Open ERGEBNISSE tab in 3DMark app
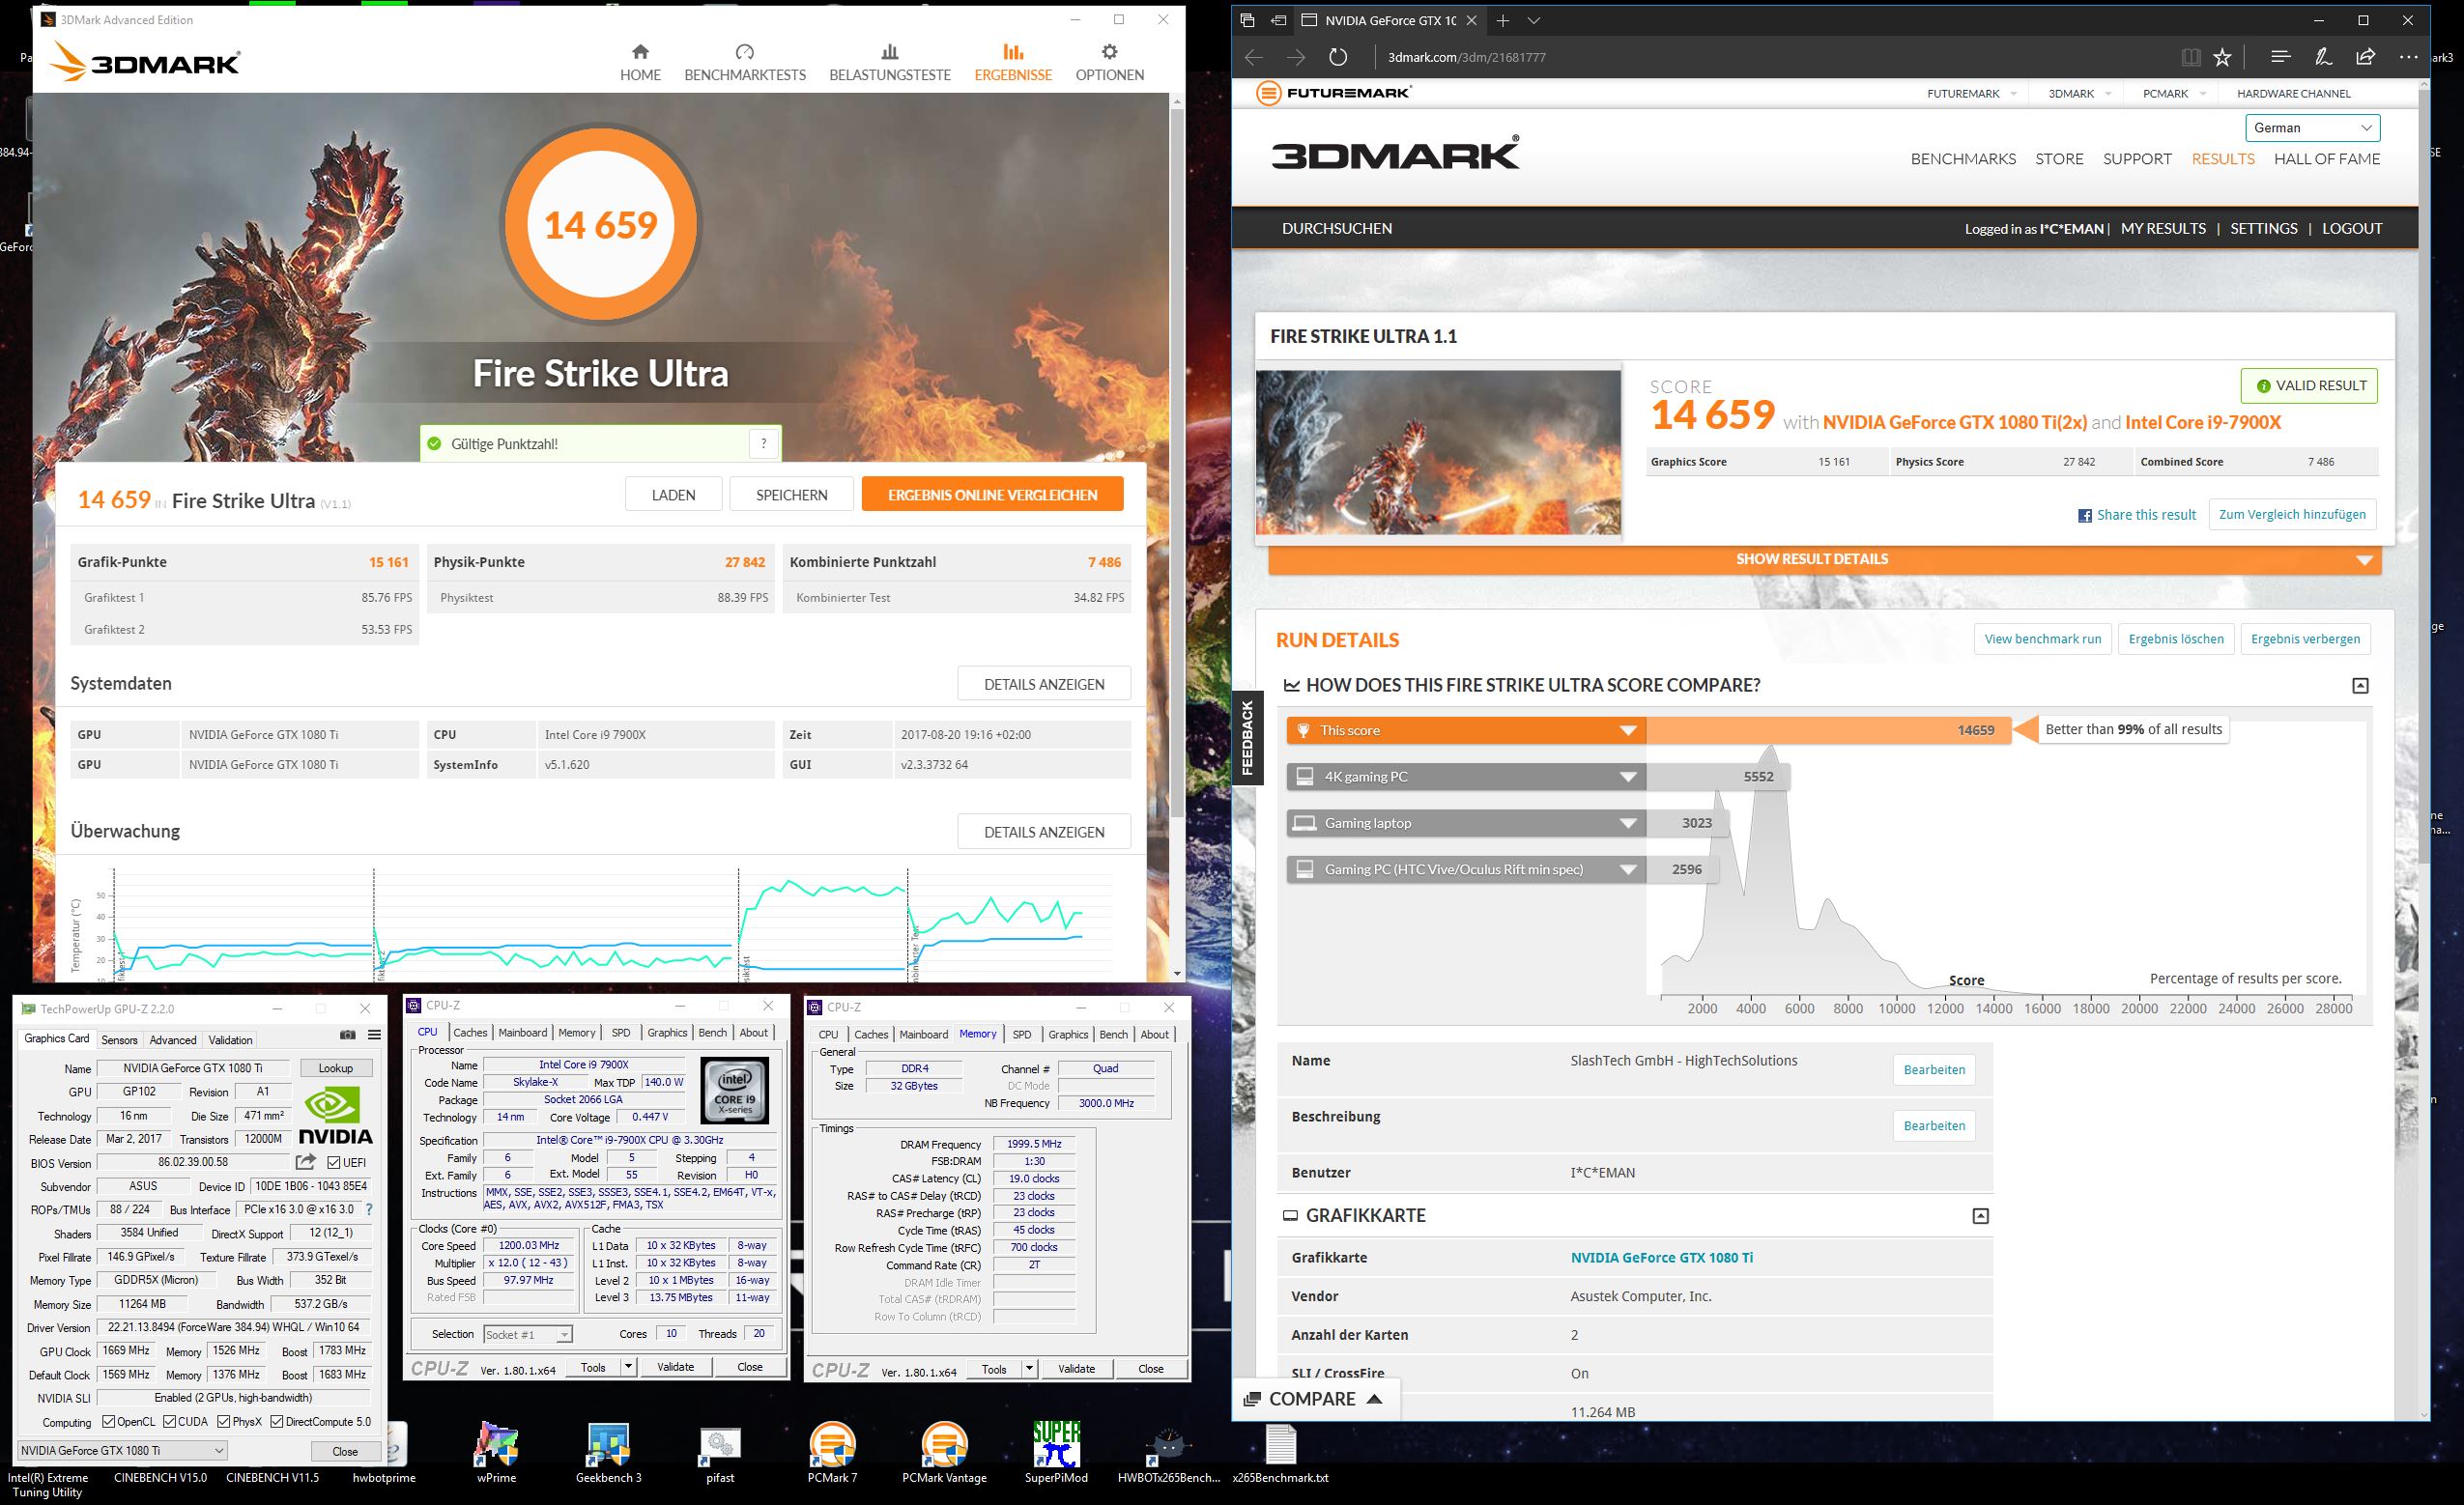Screen dimensions: 2464x1505 (1013, 62)
